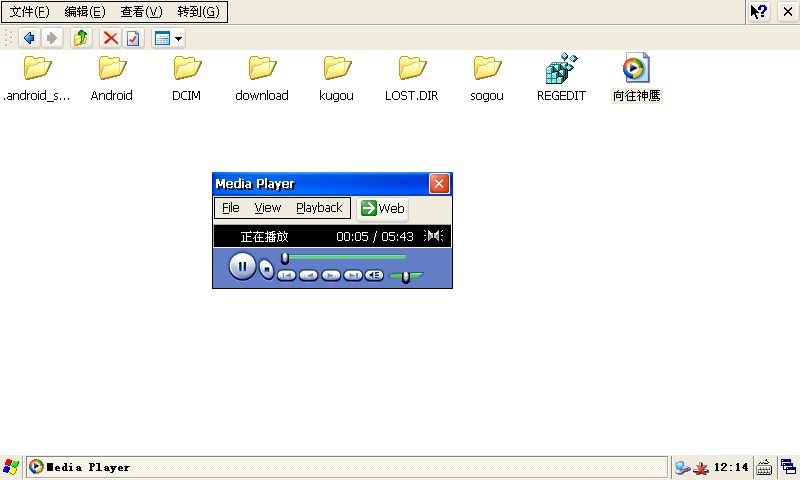Click the red star tray icon

pos(701,467)
